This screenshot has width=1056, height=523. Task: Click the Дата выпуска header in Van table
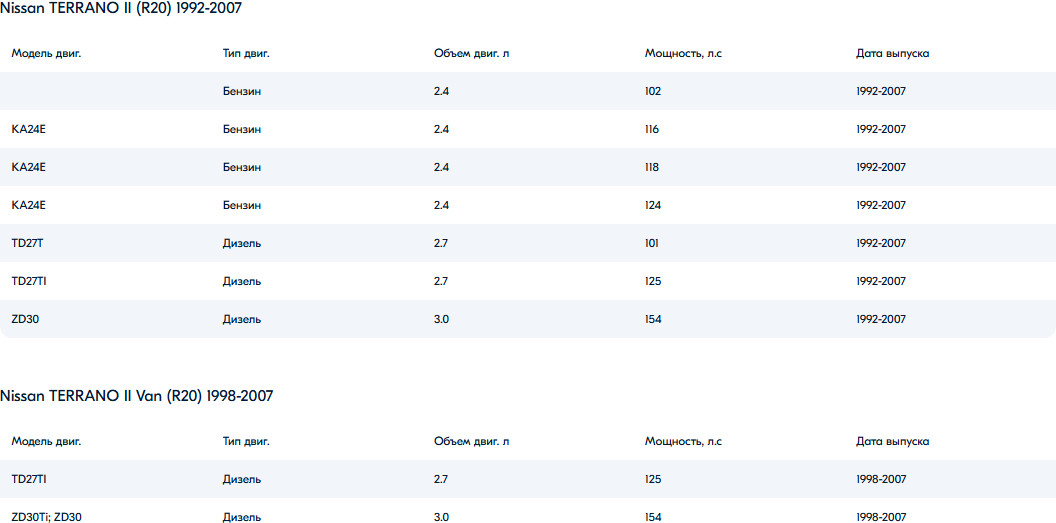tap(893, 441)
